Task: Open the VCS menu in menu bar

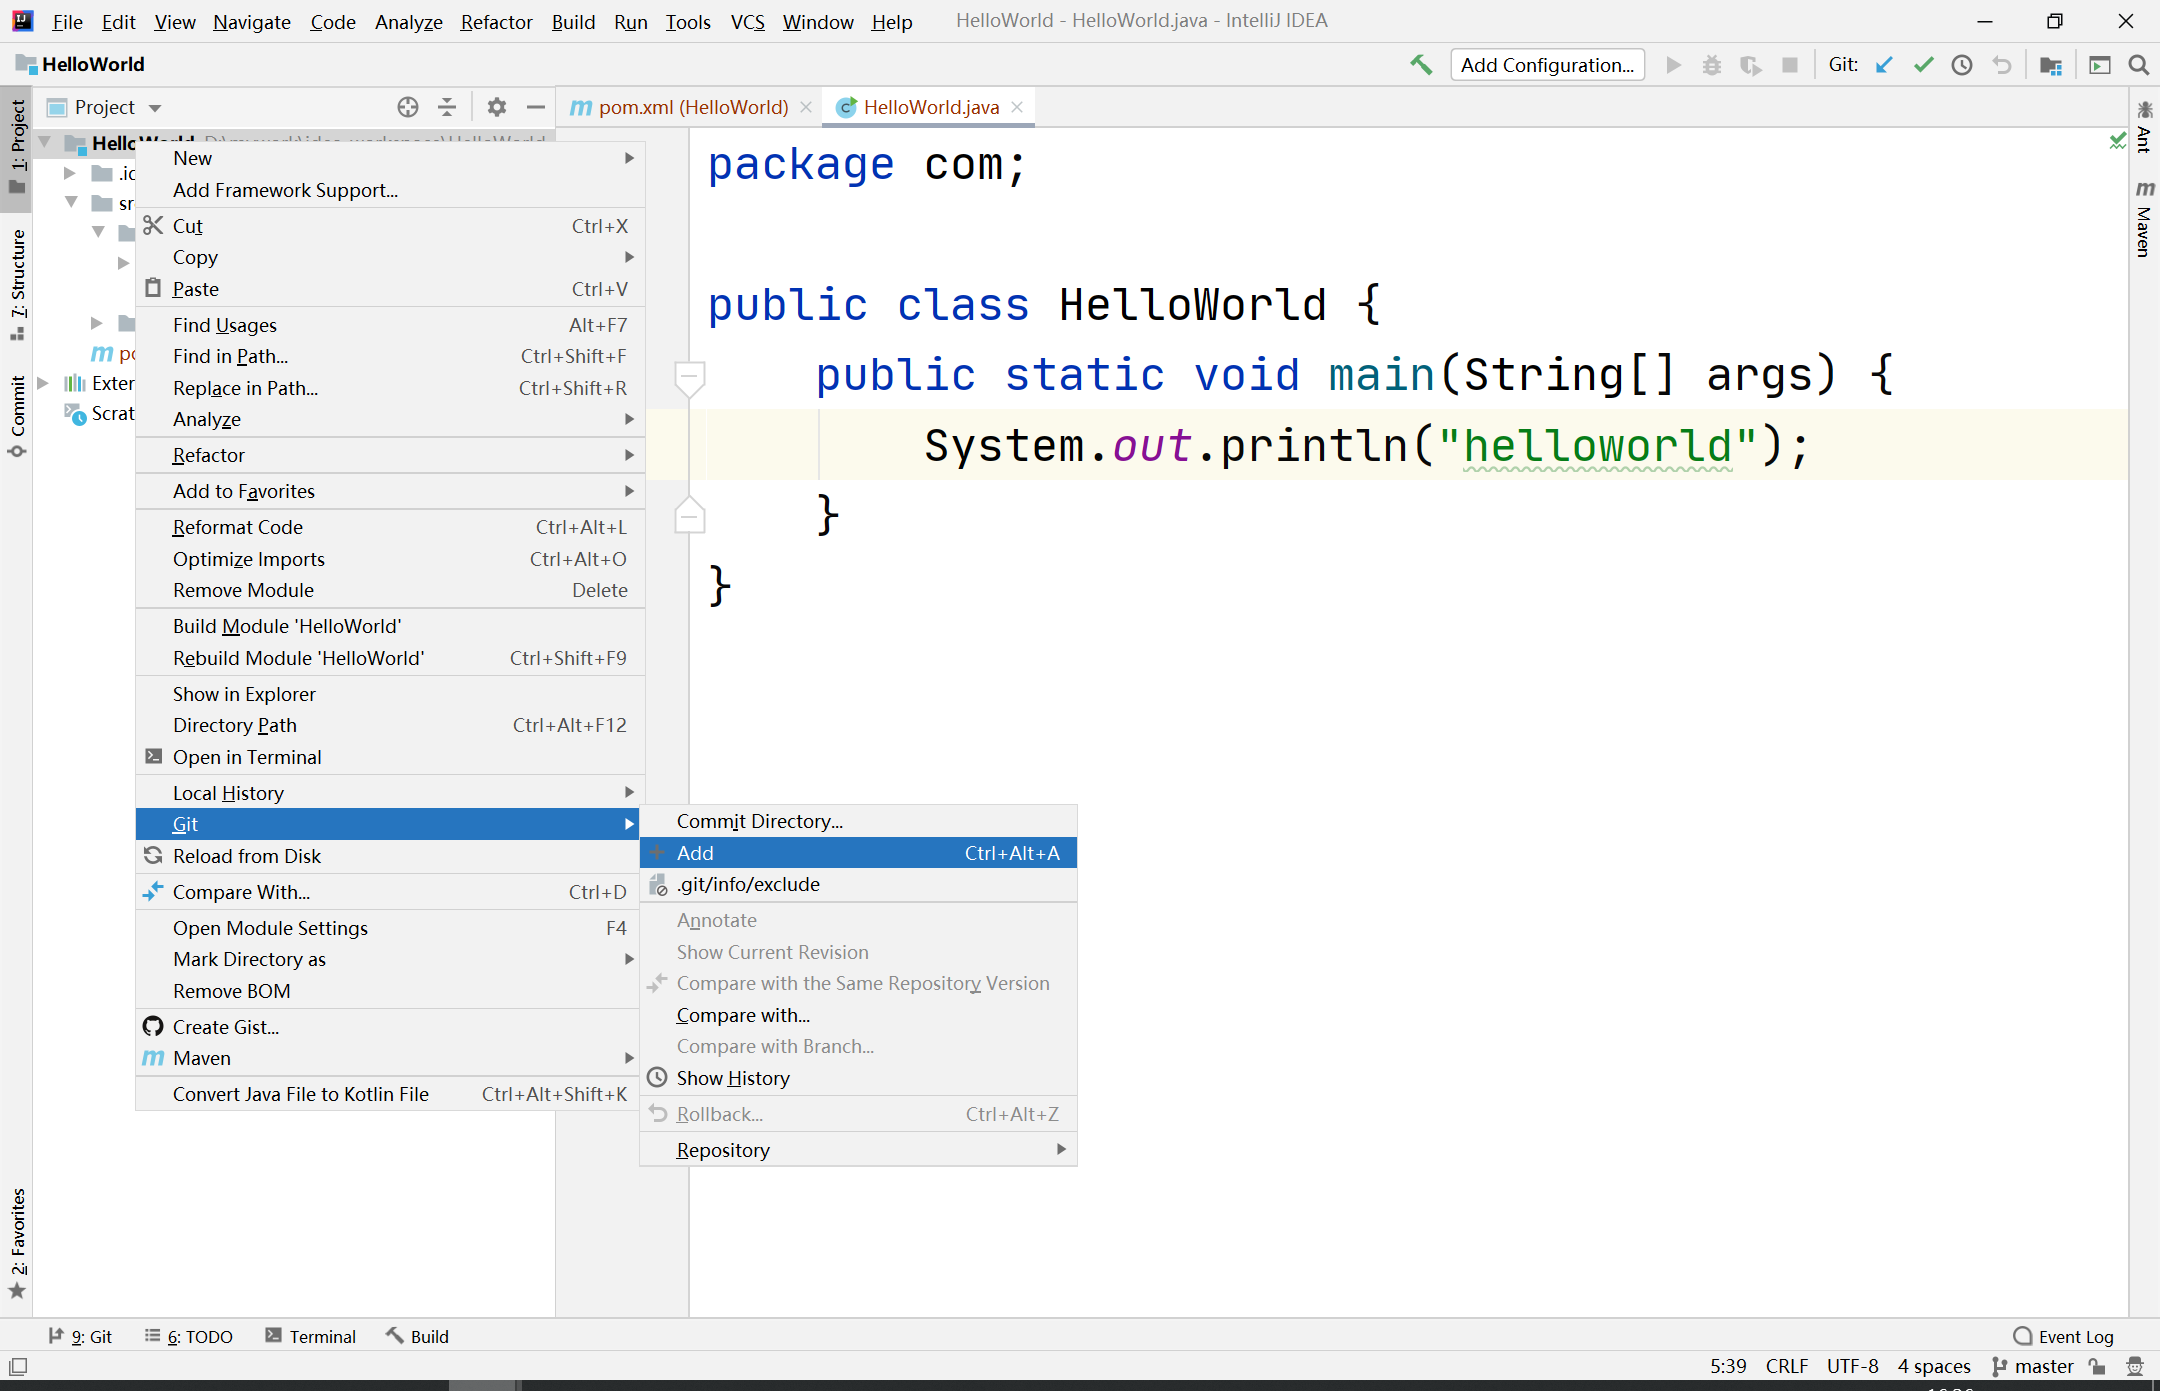Action: point(747,21)
